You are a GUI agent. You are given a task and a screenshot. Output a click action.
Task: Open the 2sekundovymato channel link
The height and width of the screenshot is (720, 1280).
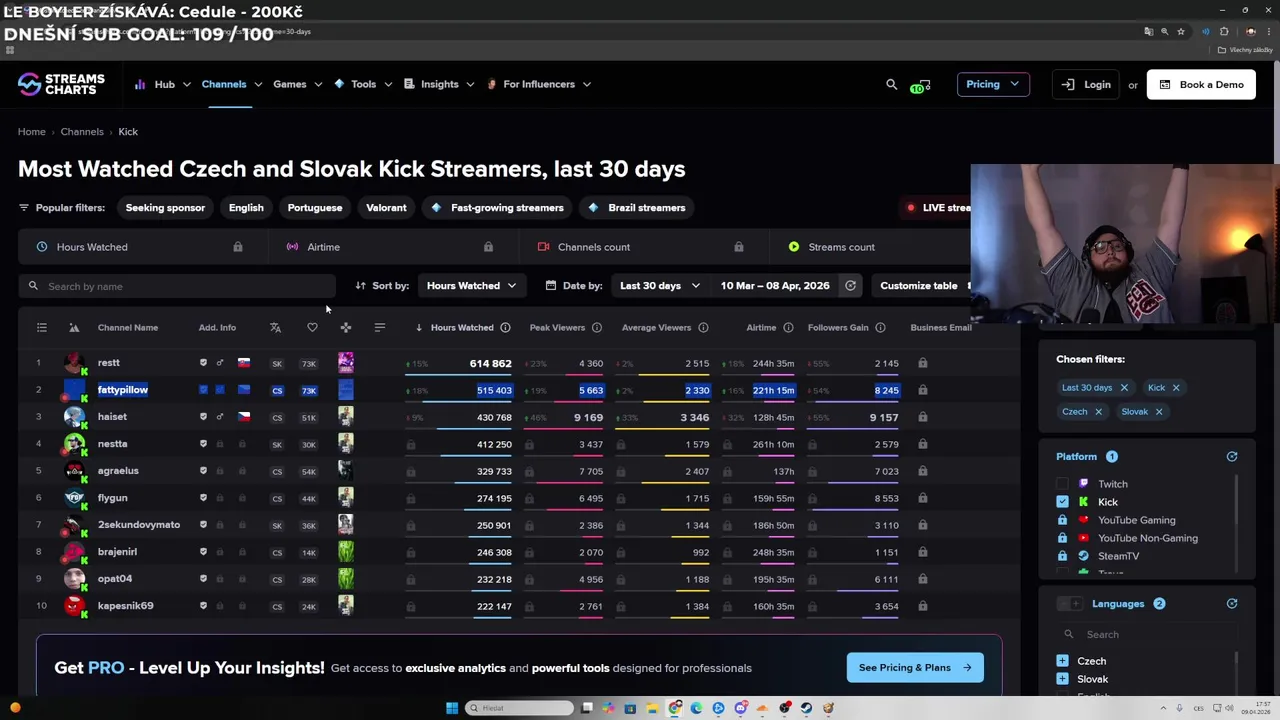(139, 525)
